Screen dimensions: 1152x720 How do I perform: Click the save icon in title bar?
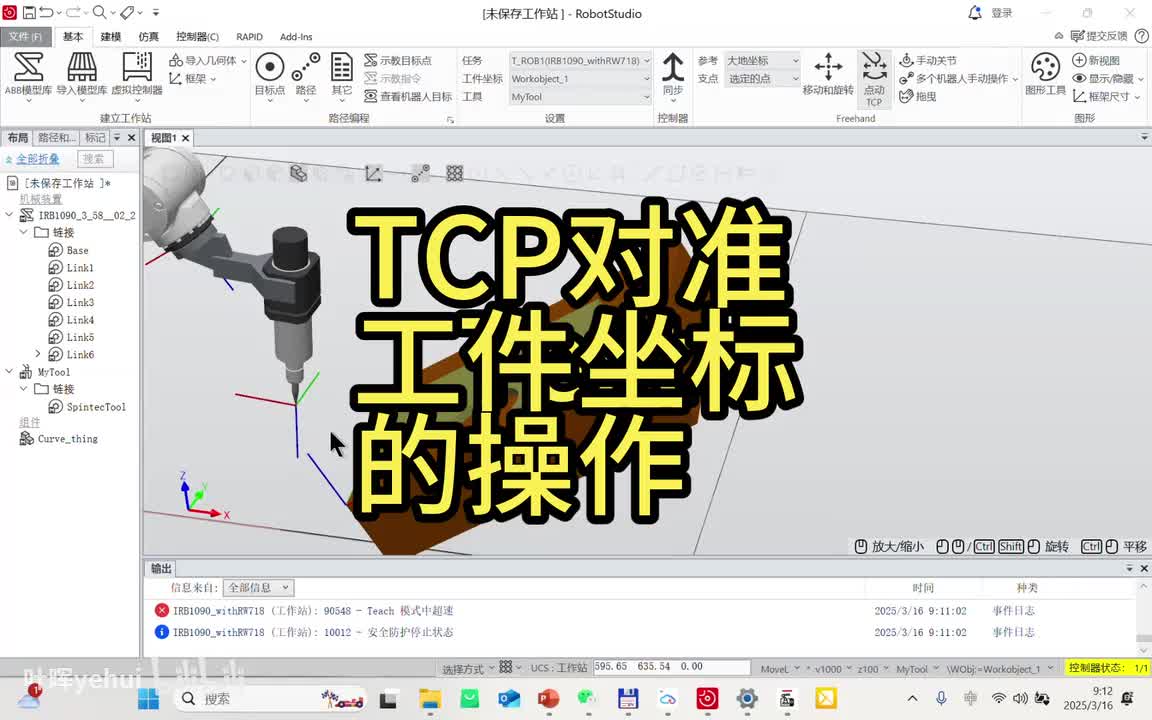tap(29, 12)
